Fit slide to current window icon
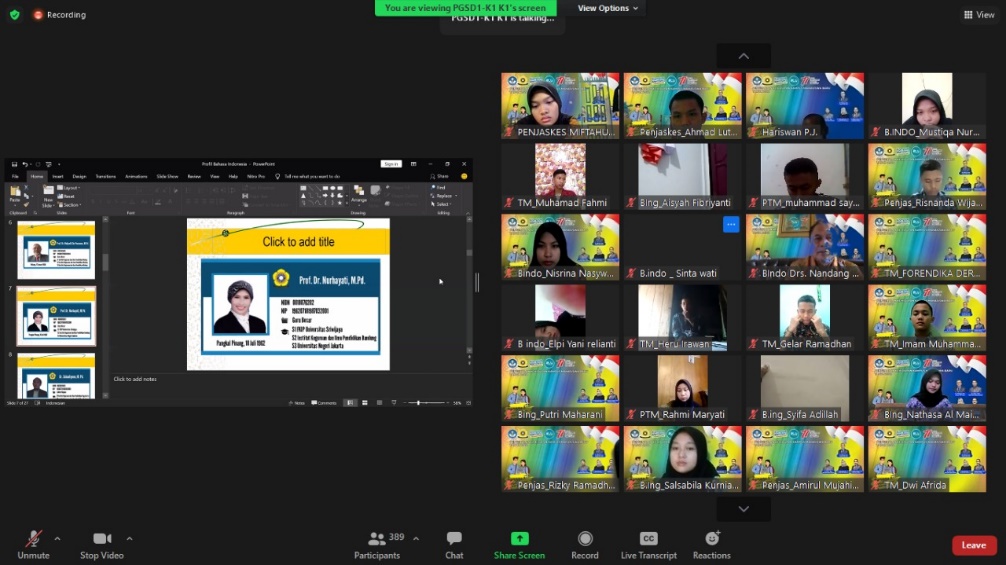 point(468,403)
